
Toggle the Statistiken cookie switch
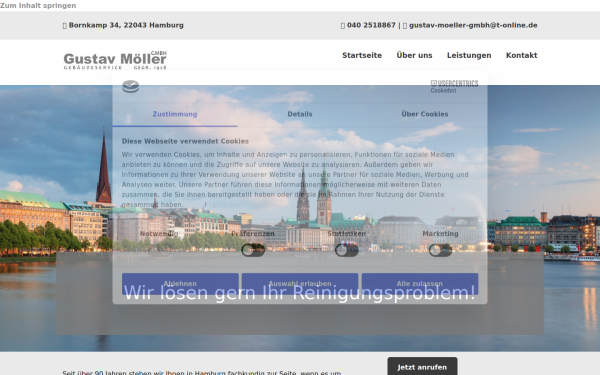[347, 250]
